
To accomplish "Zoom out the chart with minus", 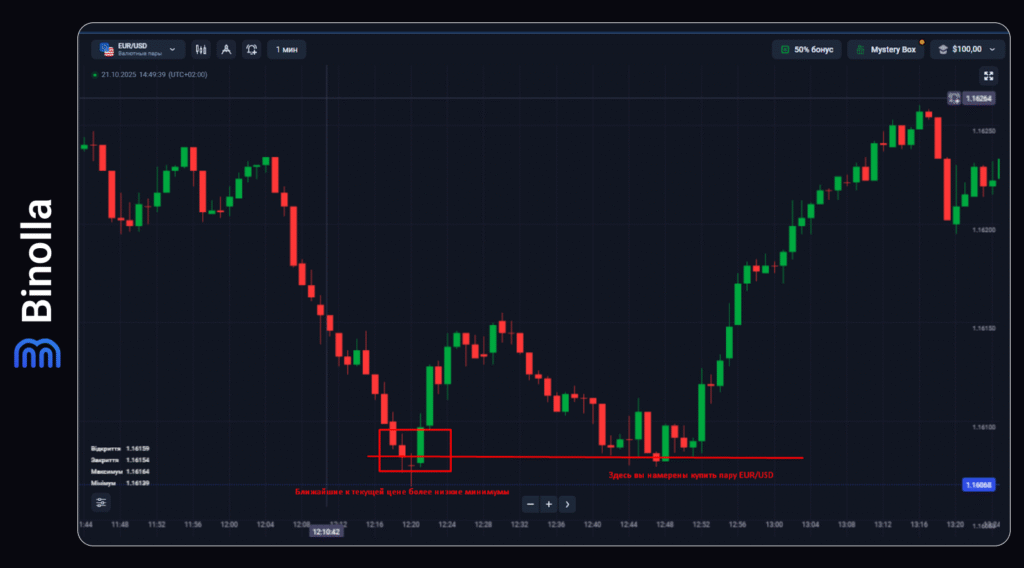I will click(x=530, y=504).
